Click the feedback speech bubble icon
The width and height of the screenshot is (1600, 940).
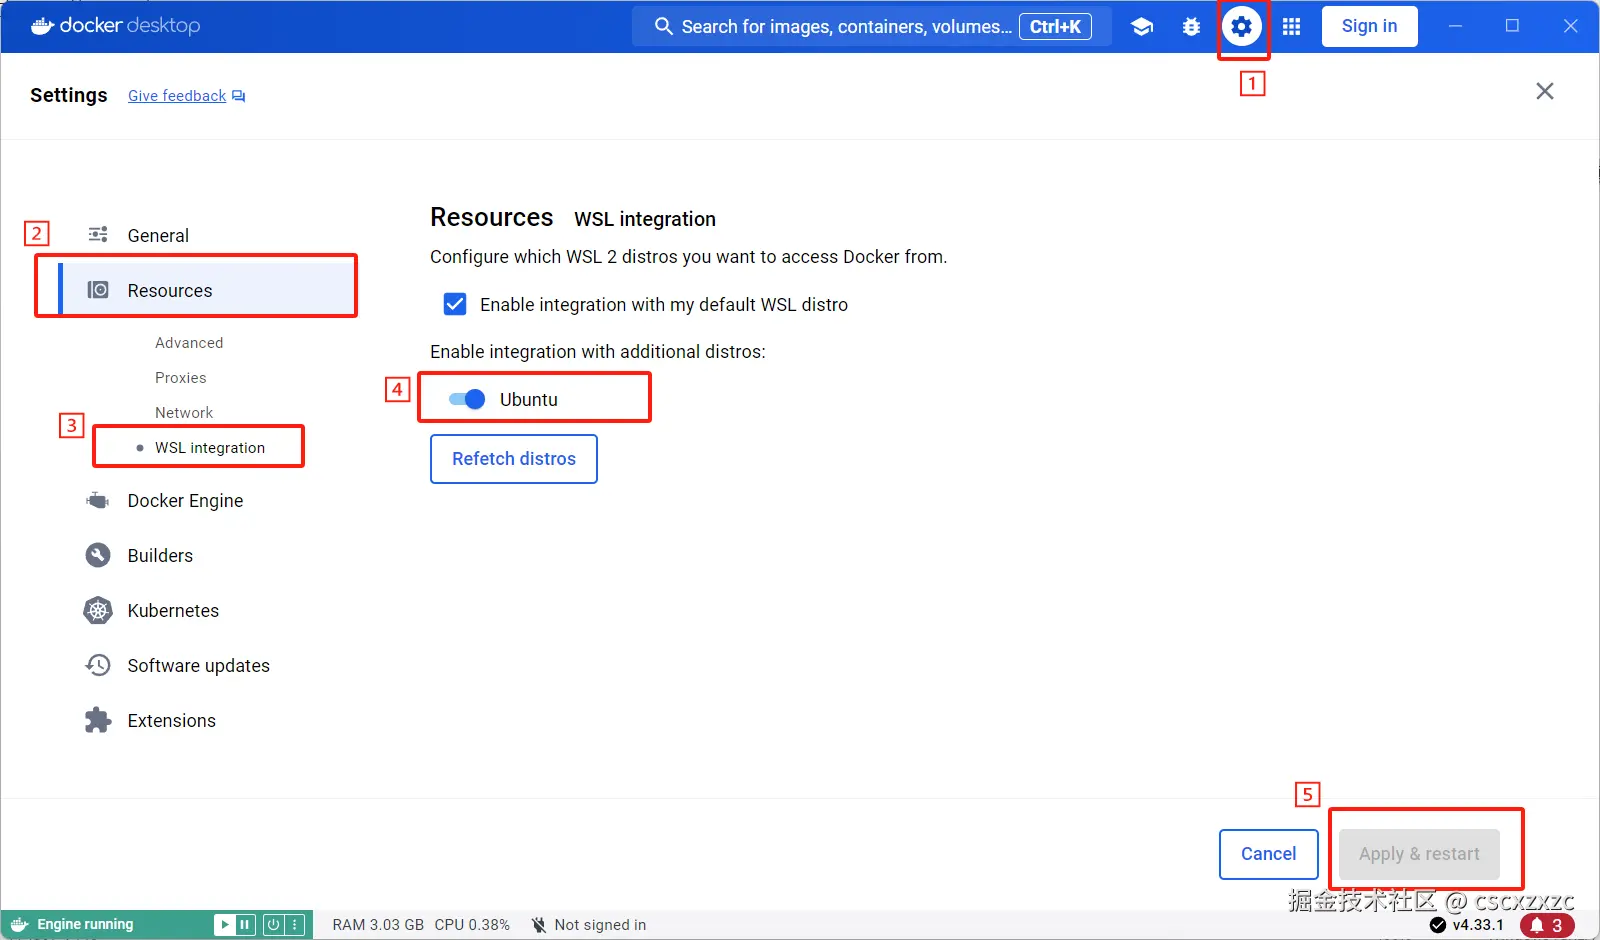239,96
